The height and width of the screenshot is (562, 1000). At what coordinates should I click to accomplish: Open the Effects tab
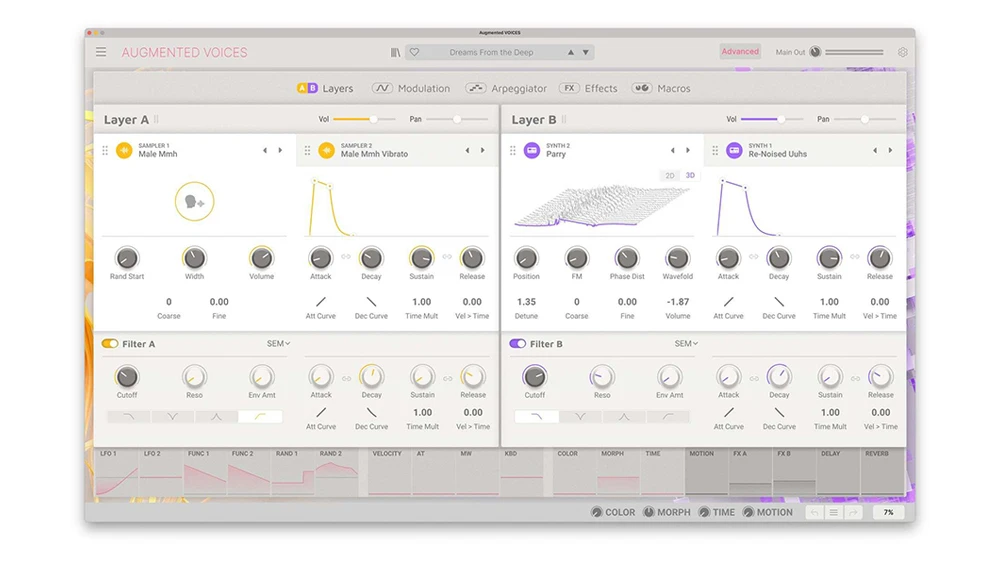pyautogui.click(x=588, y=88)
